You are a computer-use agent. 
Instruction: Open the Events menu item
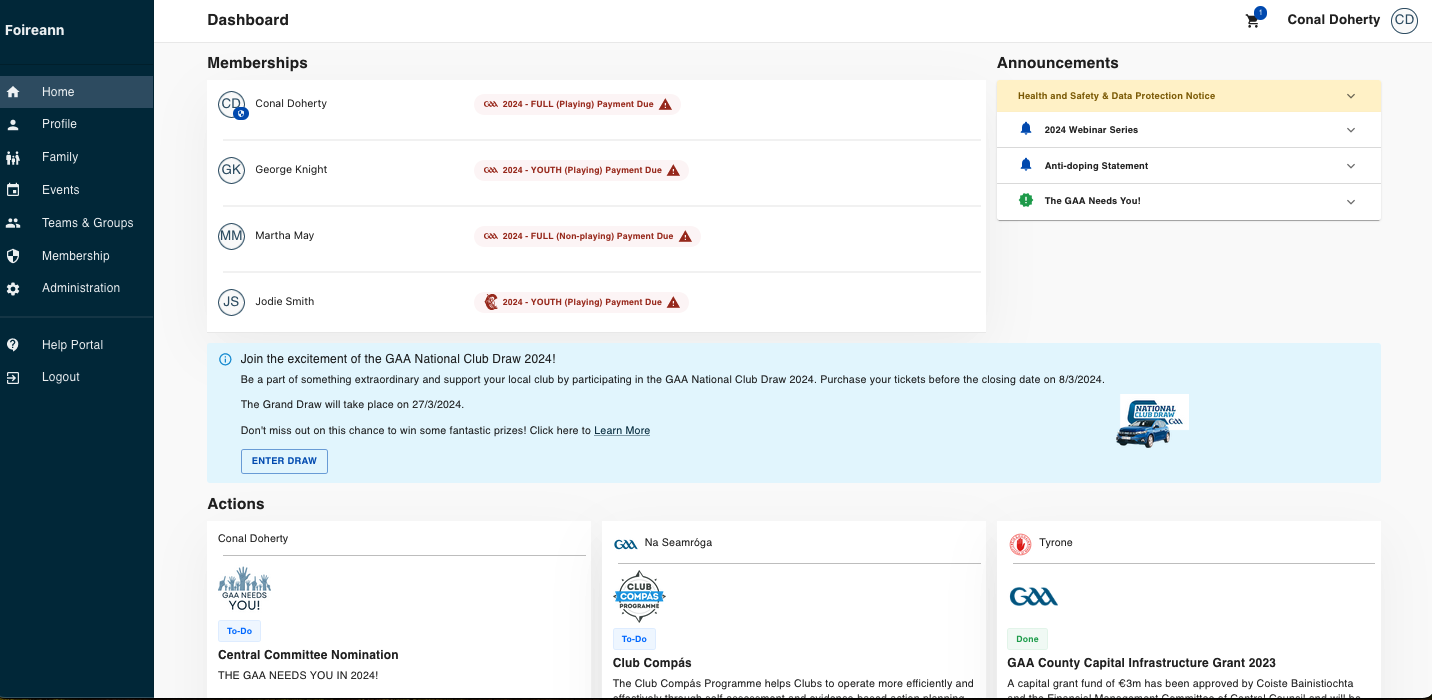point(77,190)
